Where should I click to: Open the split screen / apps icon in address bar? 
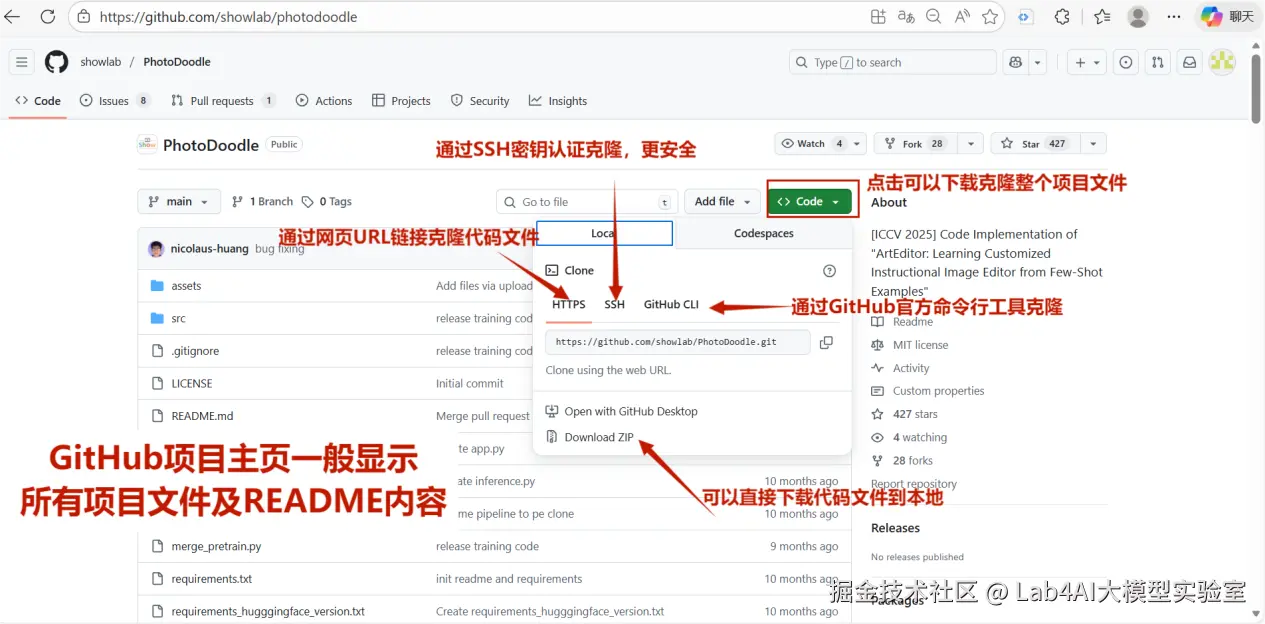pyautogui.click(x=878, y=17)
